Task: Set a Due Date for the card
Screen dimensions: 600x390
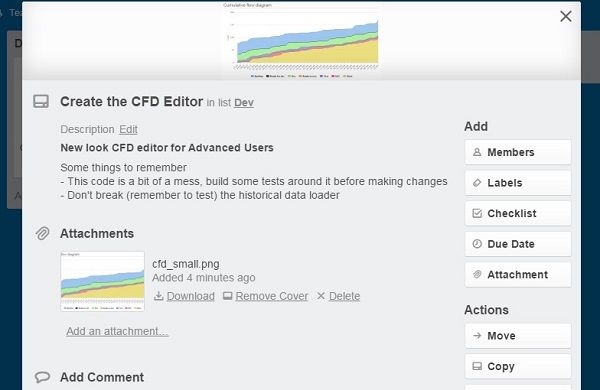Action: [x=518, y=244]
